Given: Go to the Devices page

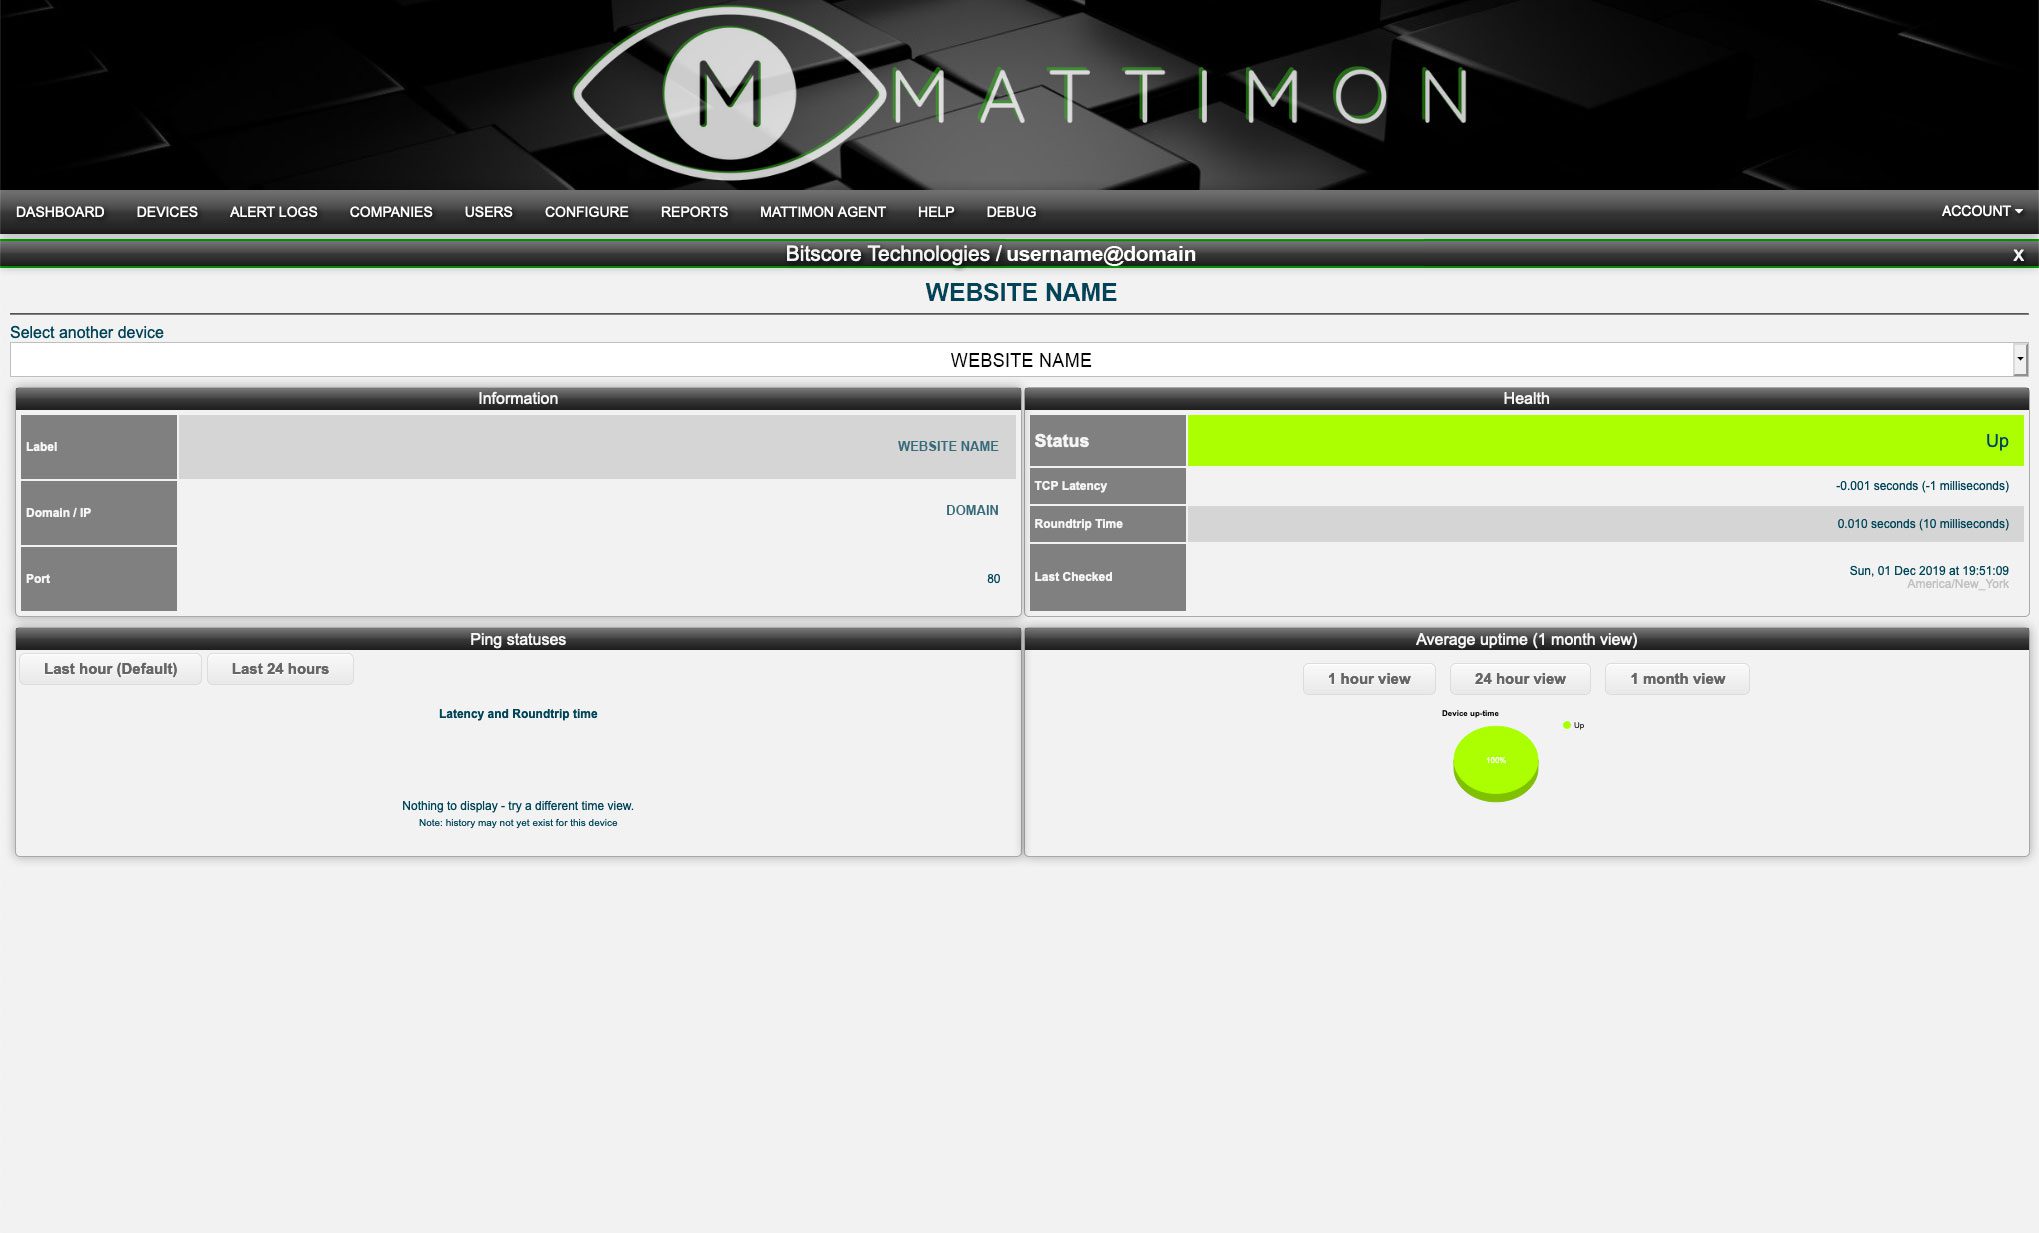Looking at the screenshot, I should [x=167, y=212].
